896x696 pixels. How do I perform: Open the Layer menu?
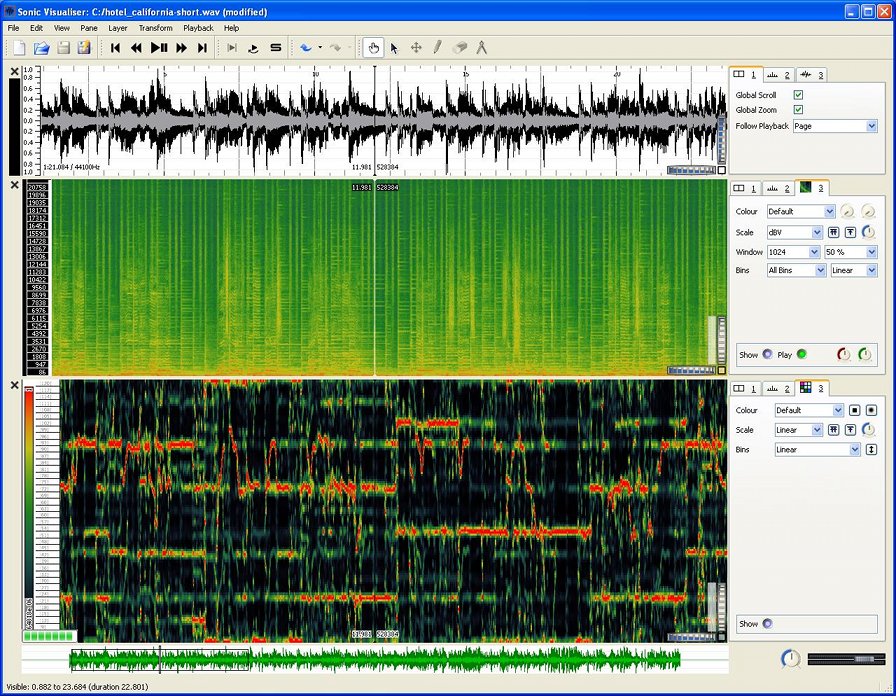[118, 28]
